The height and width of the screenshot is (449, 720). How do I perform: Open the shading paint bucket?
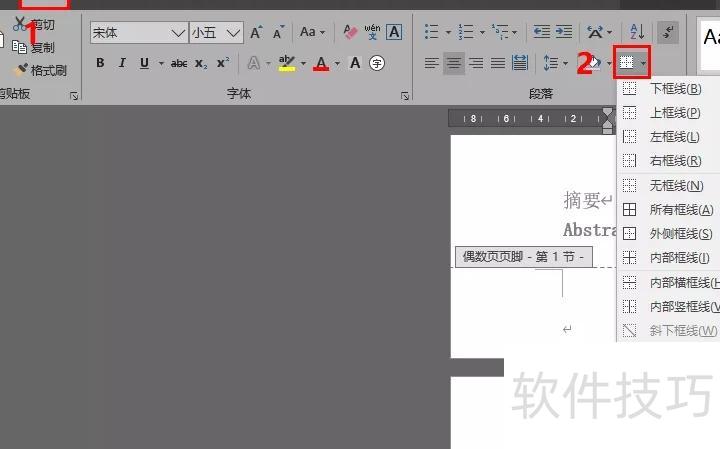pyautogui.click(x=594, y=63)
